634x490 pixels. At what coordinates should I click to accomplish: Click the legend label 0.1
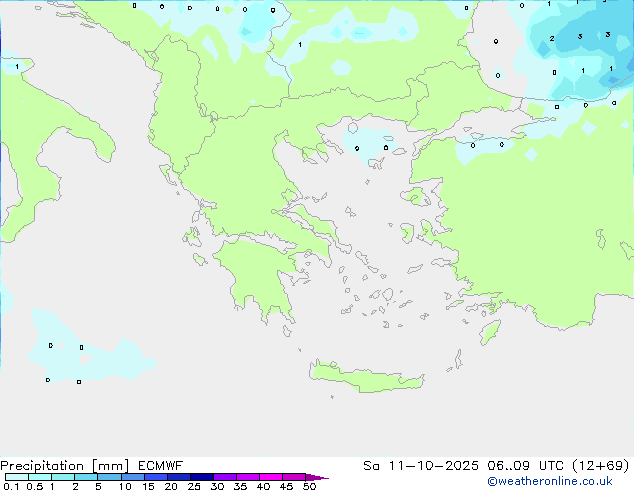click(11, 486)
